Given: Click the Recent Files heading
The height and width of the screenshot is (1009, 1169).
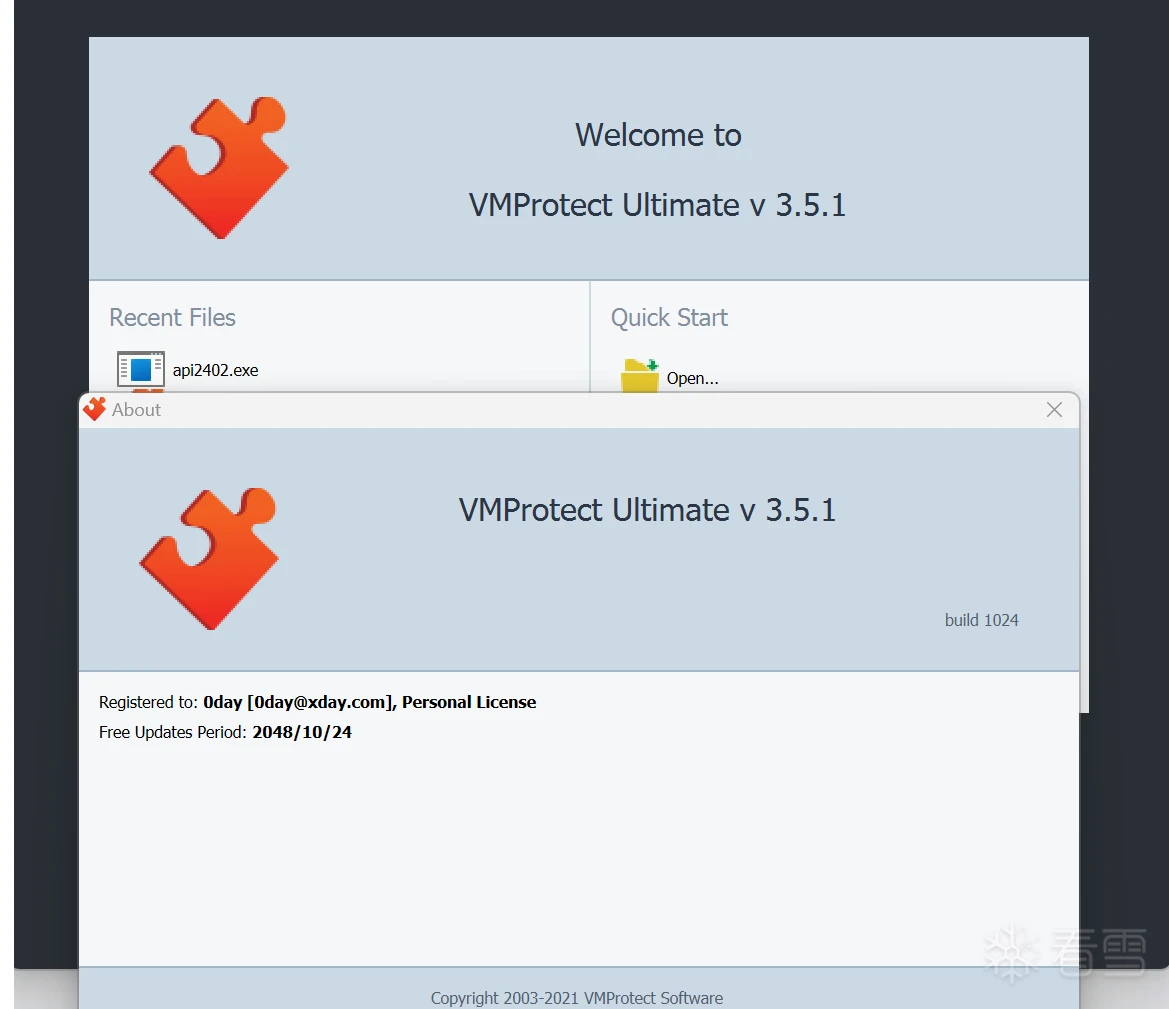Looking at the screenshot, I should coord(172,317).
